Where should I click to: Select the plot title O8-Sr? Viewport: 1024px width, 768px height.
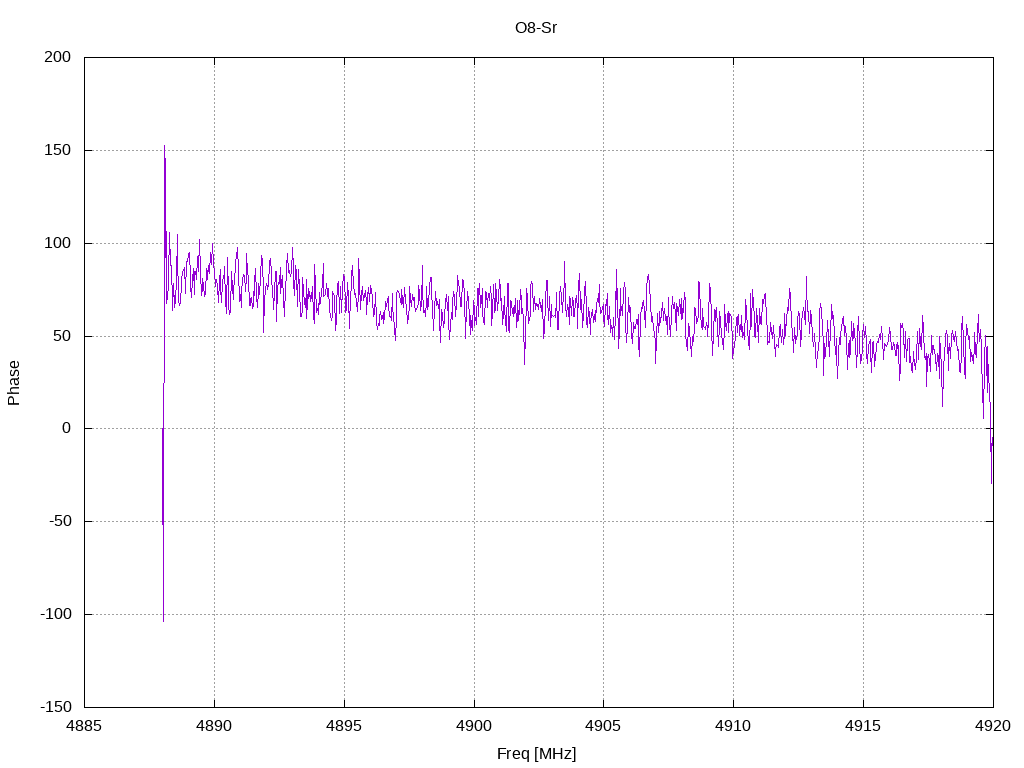536,28
